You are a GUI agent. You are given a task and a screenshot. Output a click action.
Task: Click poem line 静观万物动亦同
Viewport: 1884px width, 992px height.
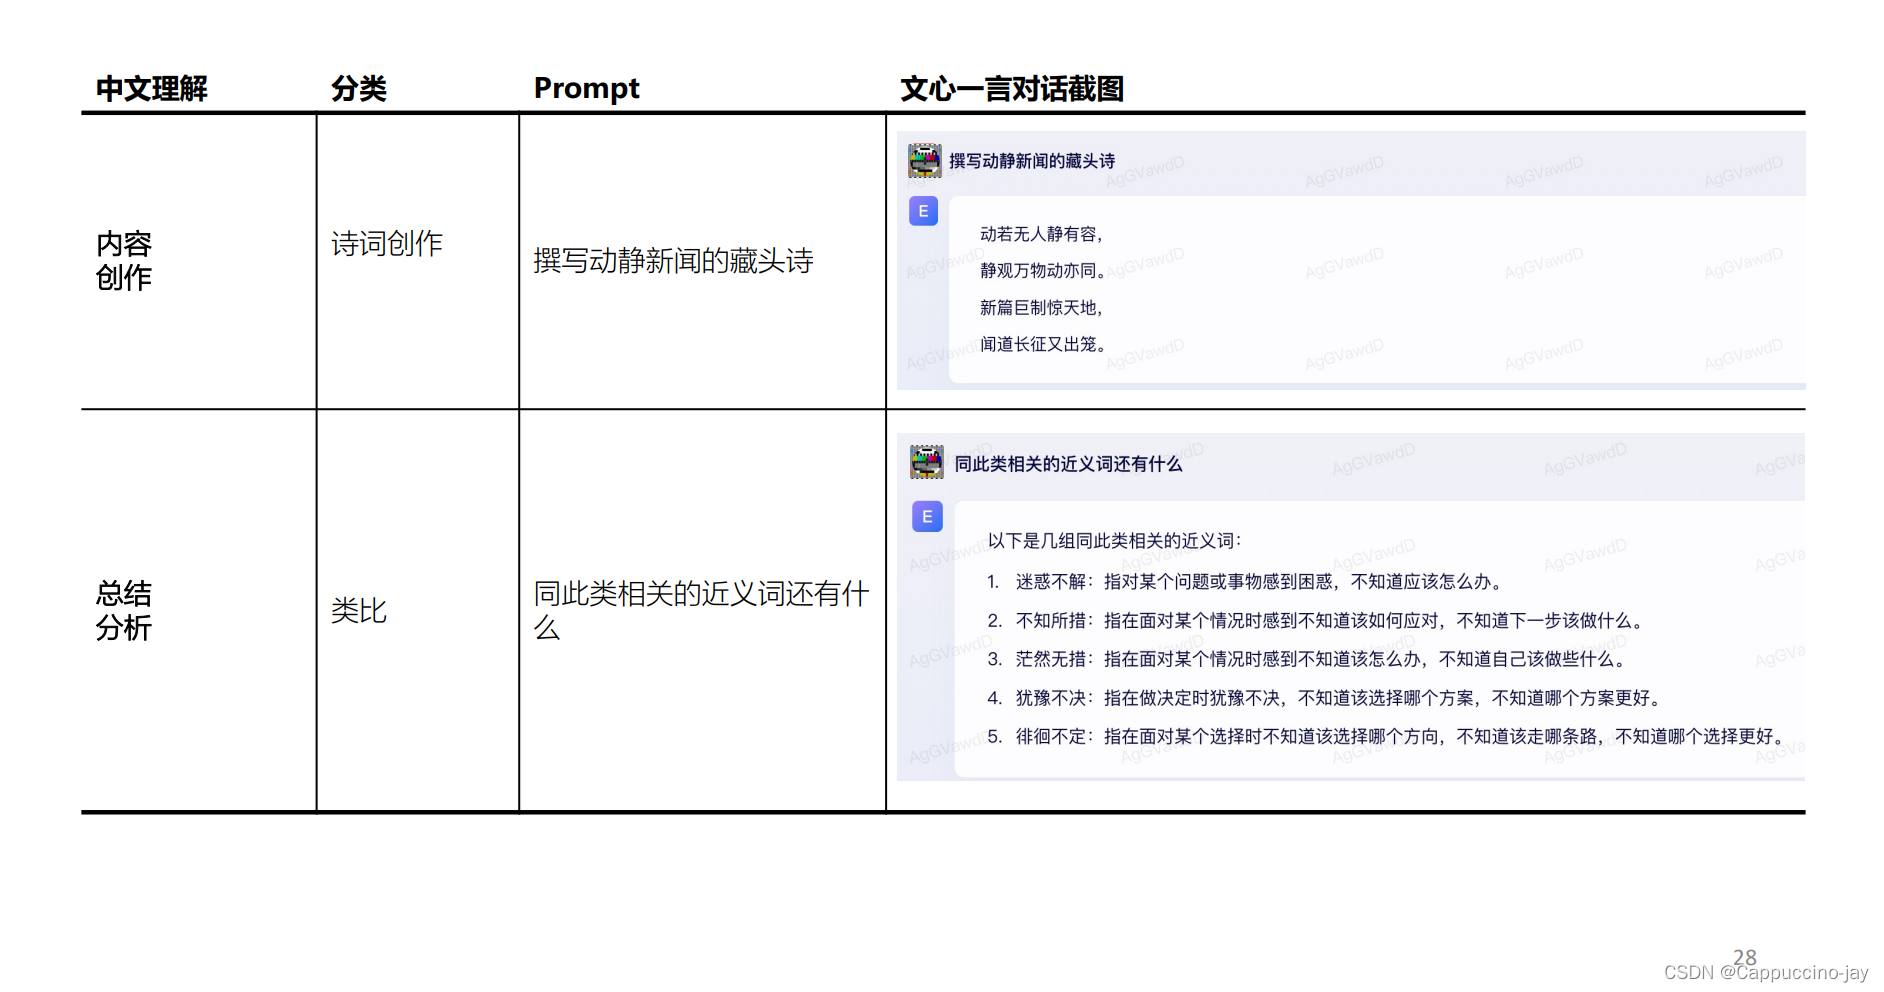[1043, 271]
